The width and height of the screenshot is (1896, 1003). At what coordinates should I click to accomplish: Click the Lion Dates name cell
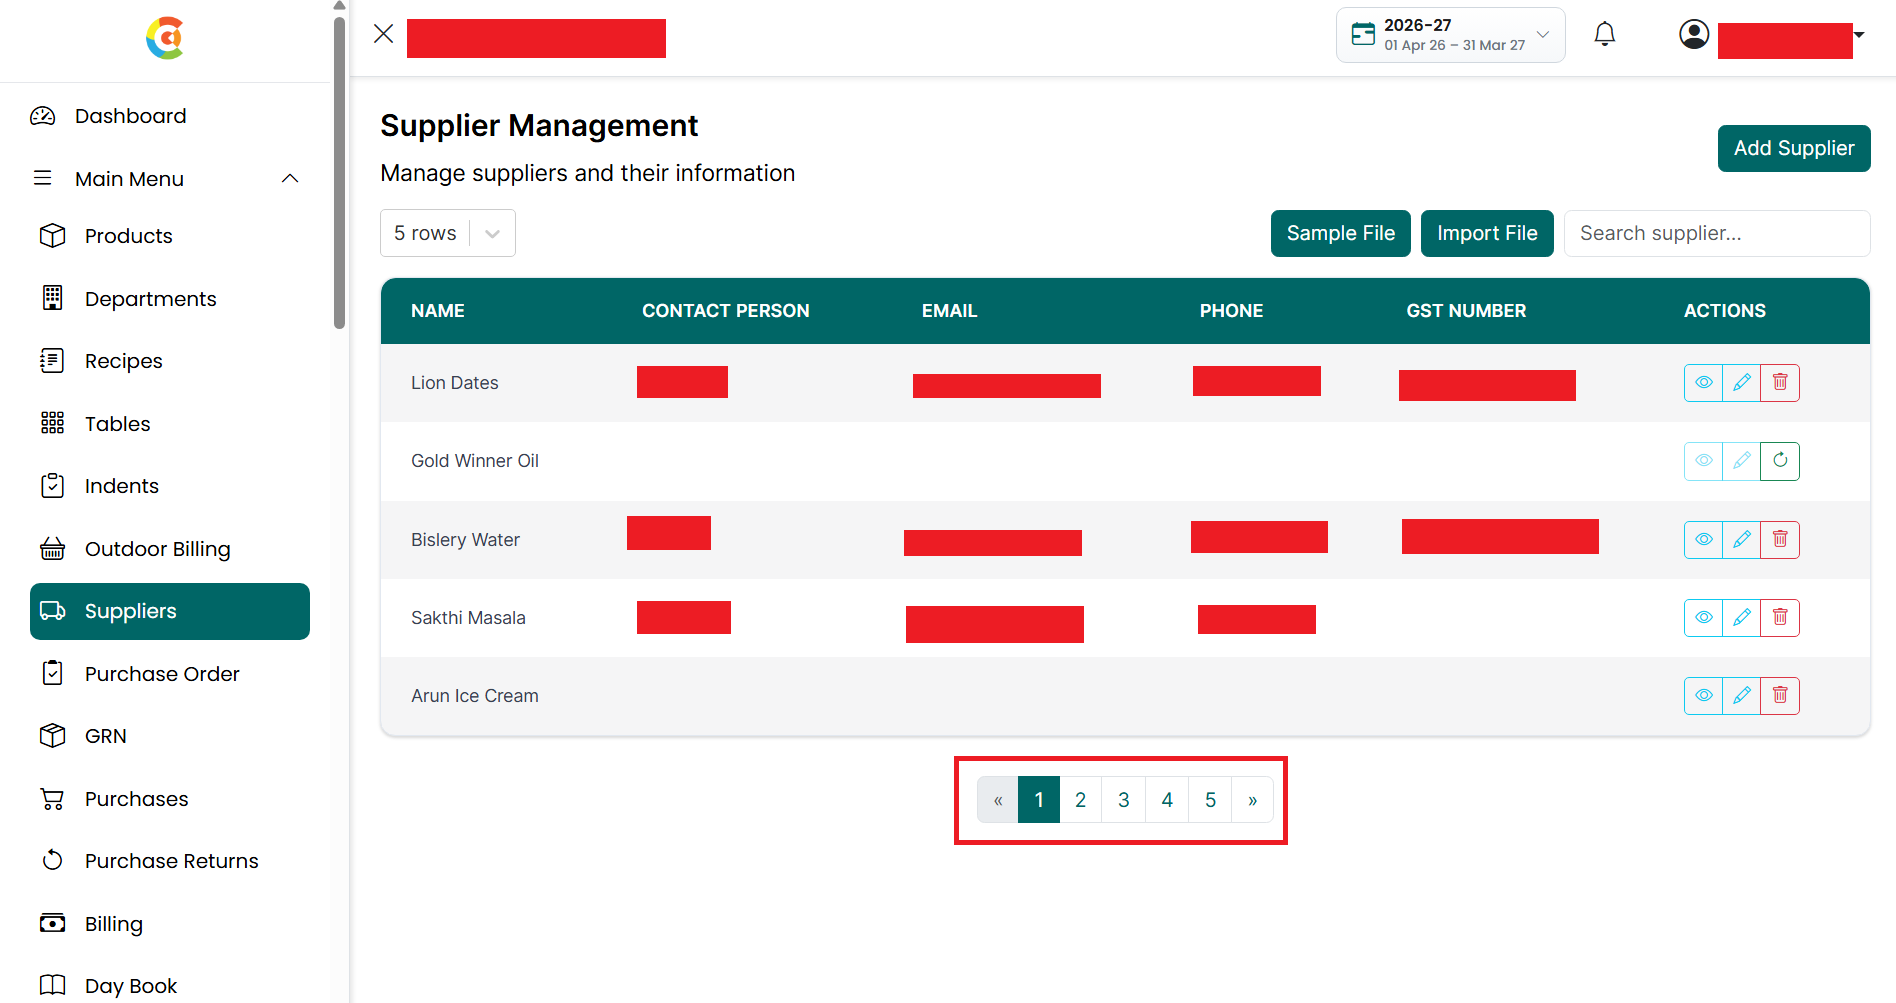coord(455,383)
